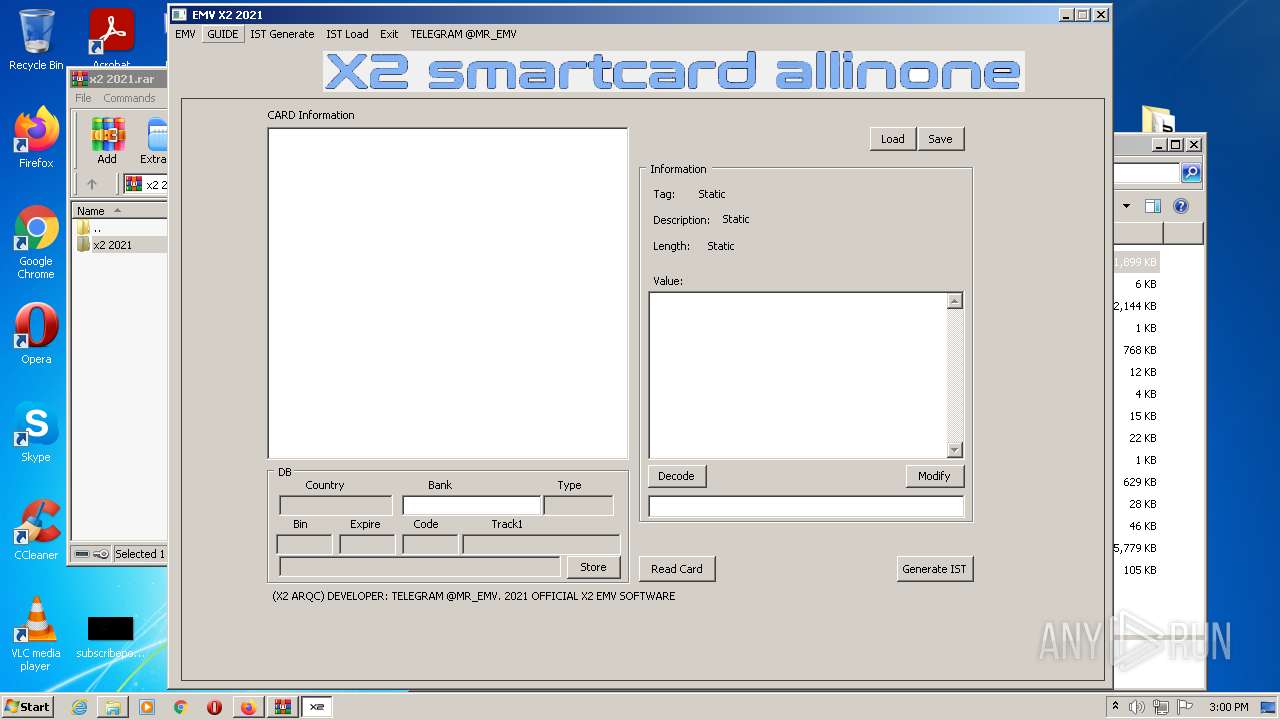Click the Track1 field
This screenshot has height=720, width=1280.
[541, 545]
